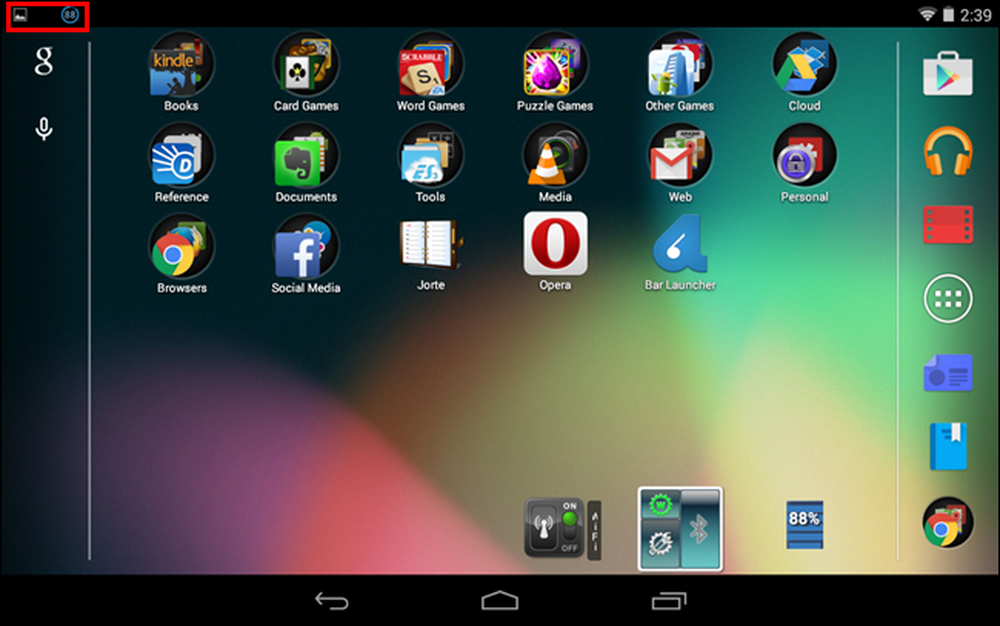Open settings gear in the widget
1000x626 pixels.
click(660, 544)
